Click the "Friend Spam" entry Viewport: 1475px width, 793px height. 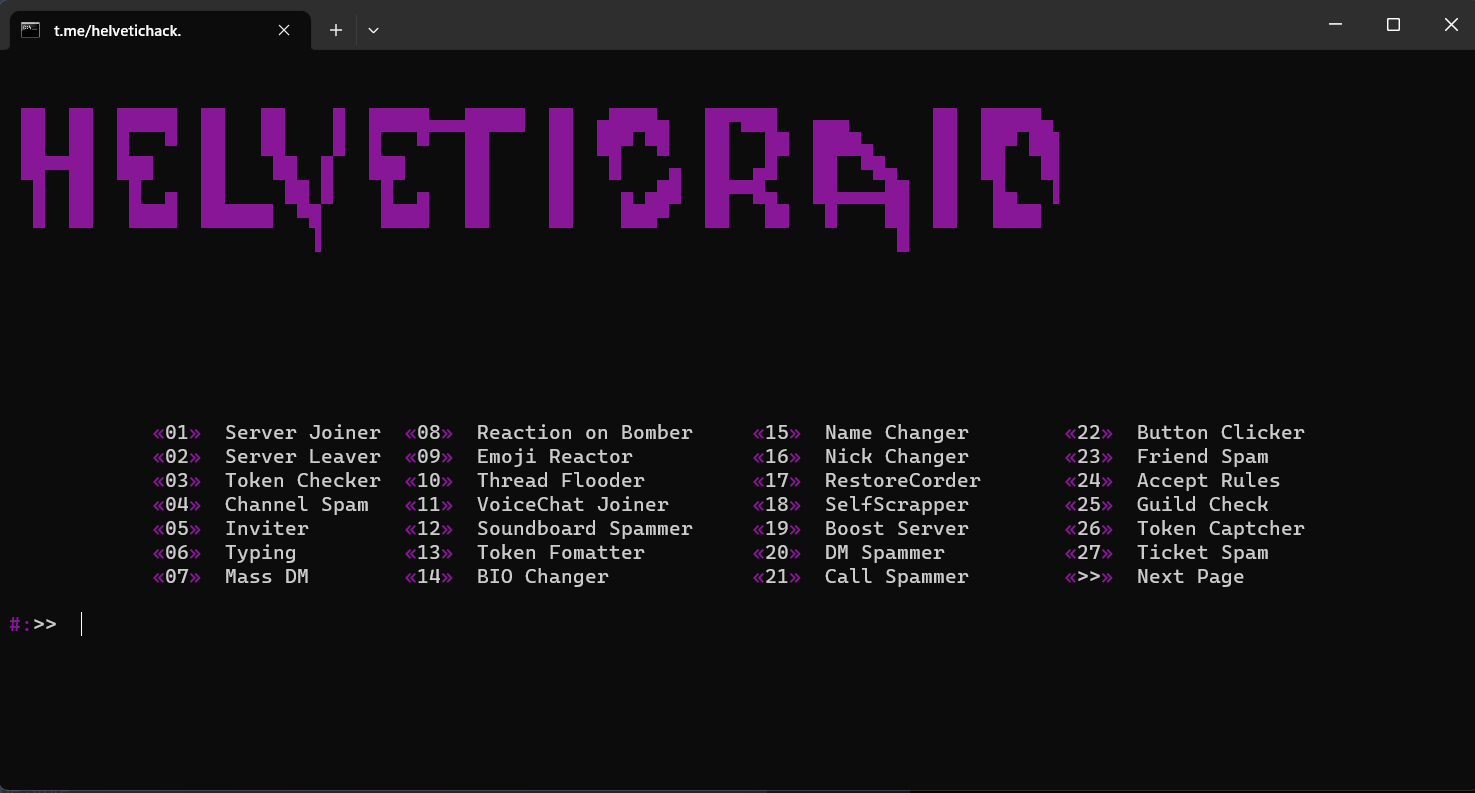(x=1203, y=457)
